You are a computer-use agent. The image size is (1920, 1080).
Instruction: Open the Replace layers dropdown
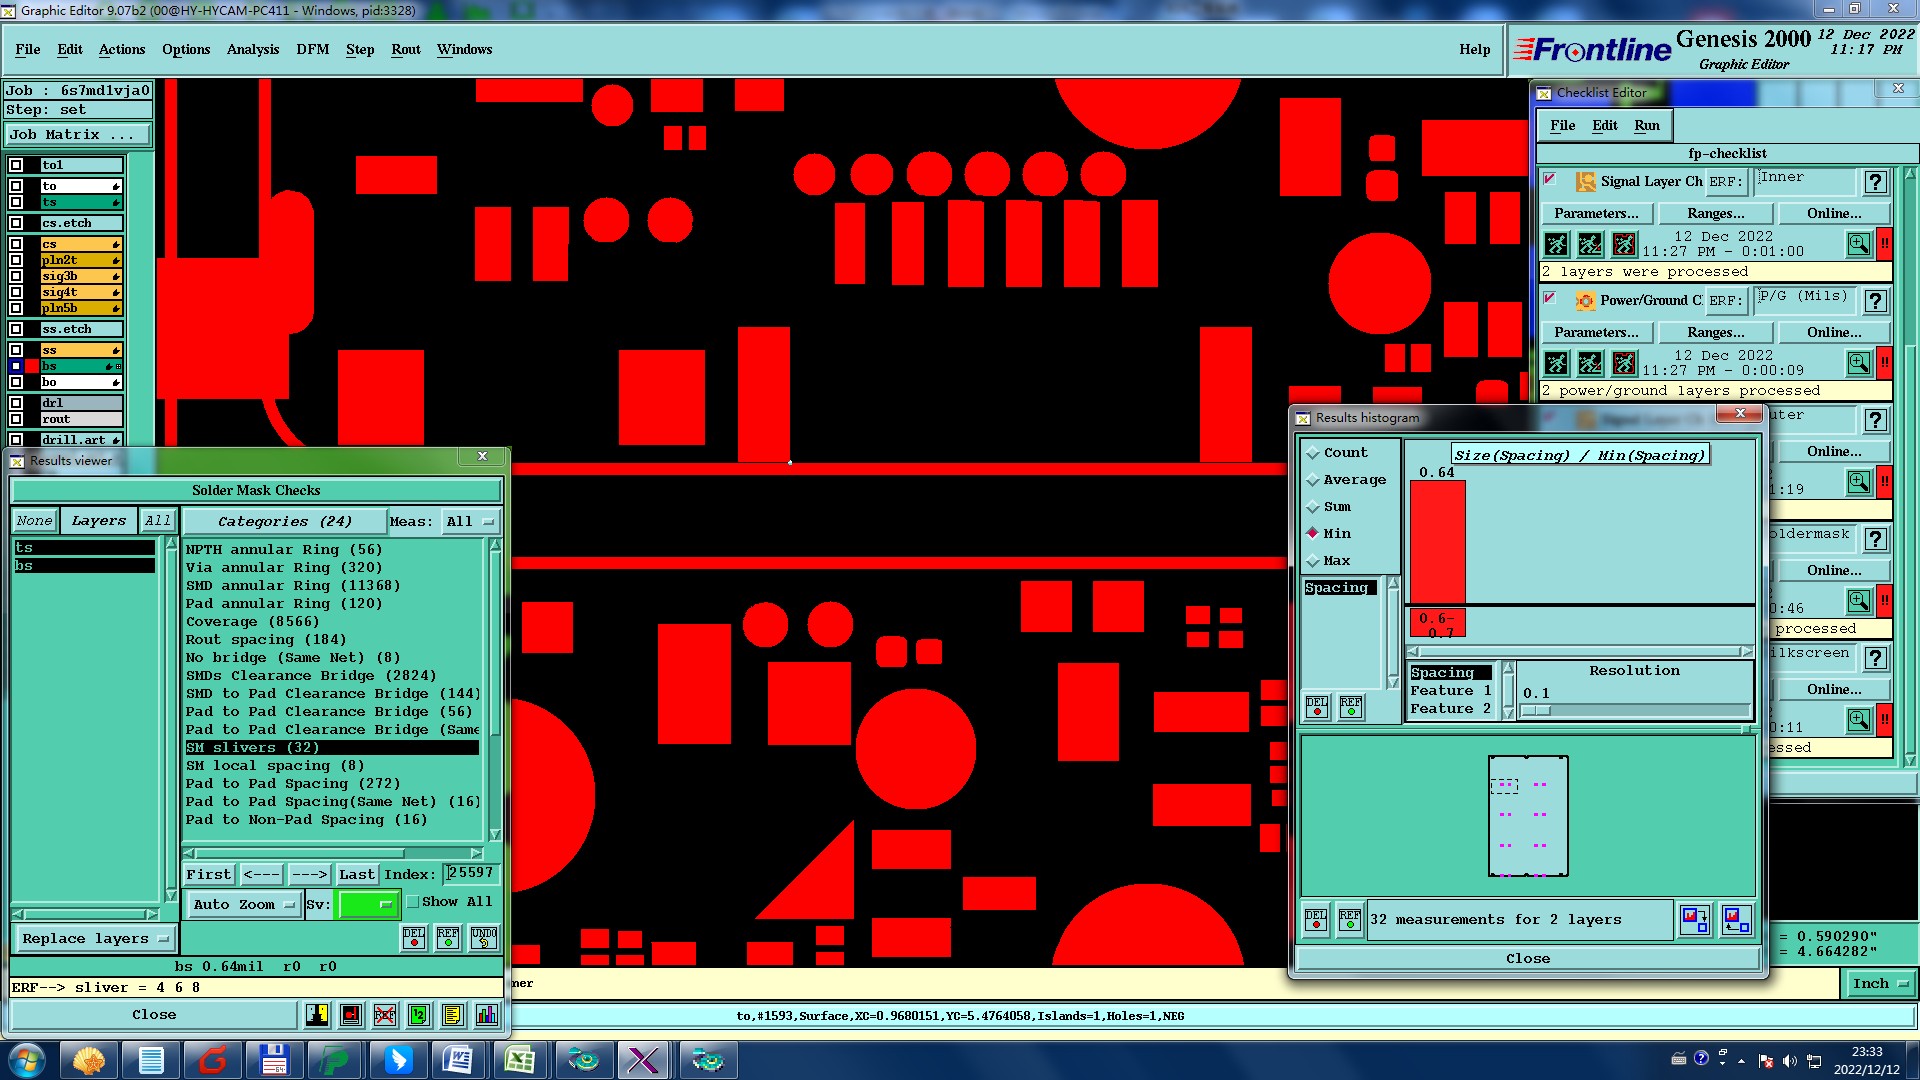(x=95, y=938)
